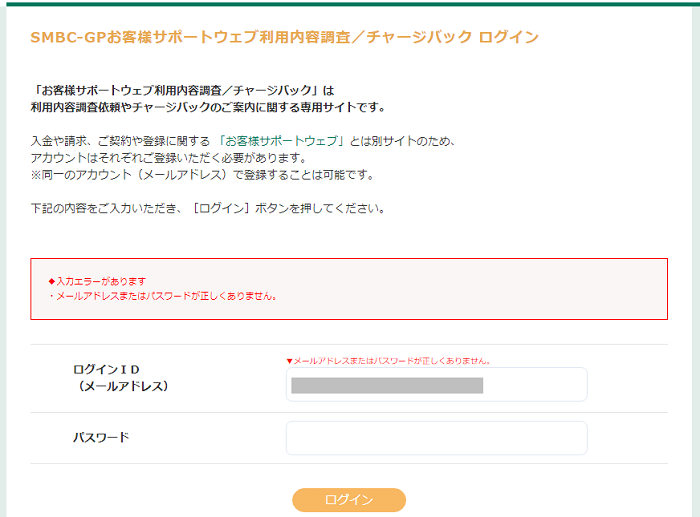Click the 下記の内容をご入力いただき instruction line

click(208, 208)
